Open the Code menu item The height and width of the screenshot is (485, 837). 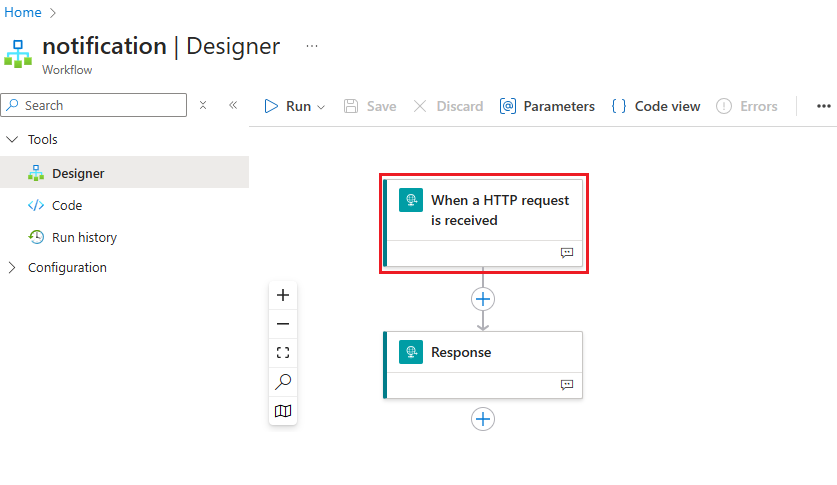(x=67, y=205)
